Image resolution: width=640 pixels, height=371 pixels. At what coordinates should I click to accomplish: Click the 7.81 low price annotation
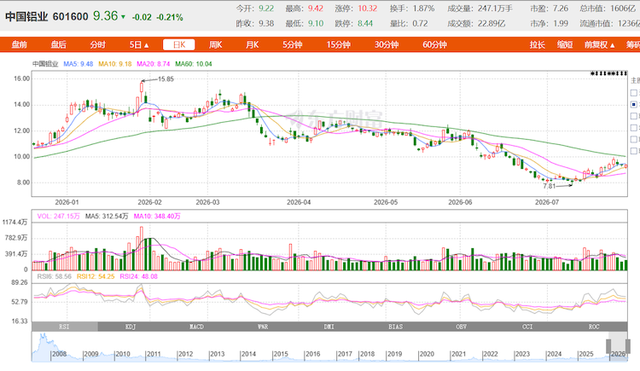point(549,186)
